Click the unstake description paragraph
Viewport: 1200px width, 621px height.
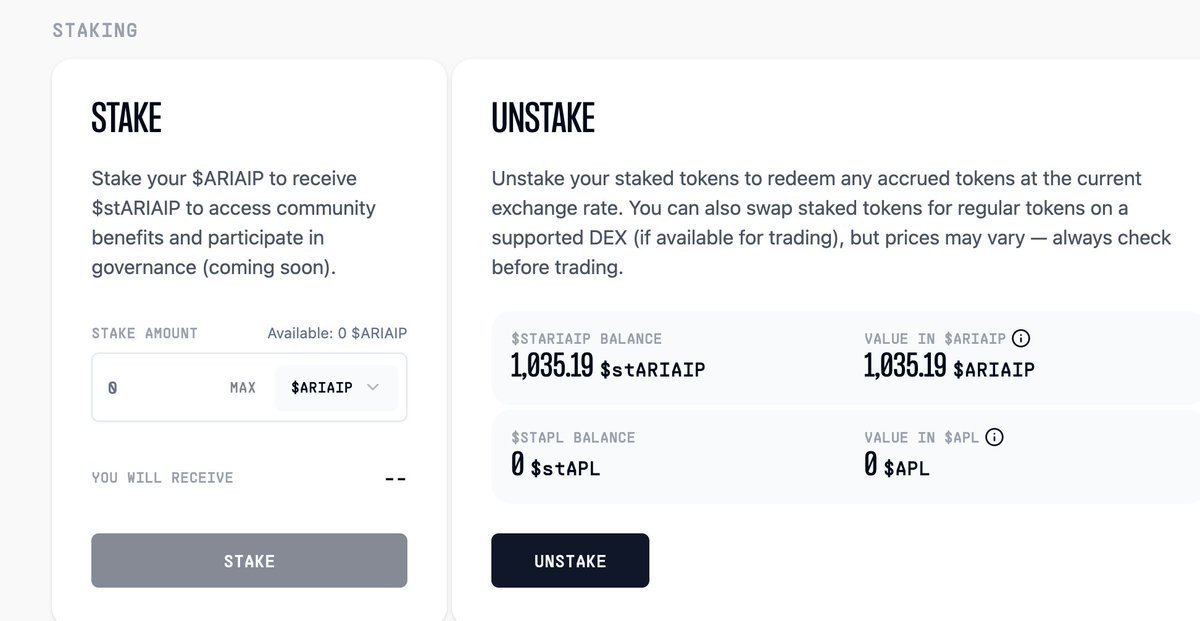pos(830,223)
